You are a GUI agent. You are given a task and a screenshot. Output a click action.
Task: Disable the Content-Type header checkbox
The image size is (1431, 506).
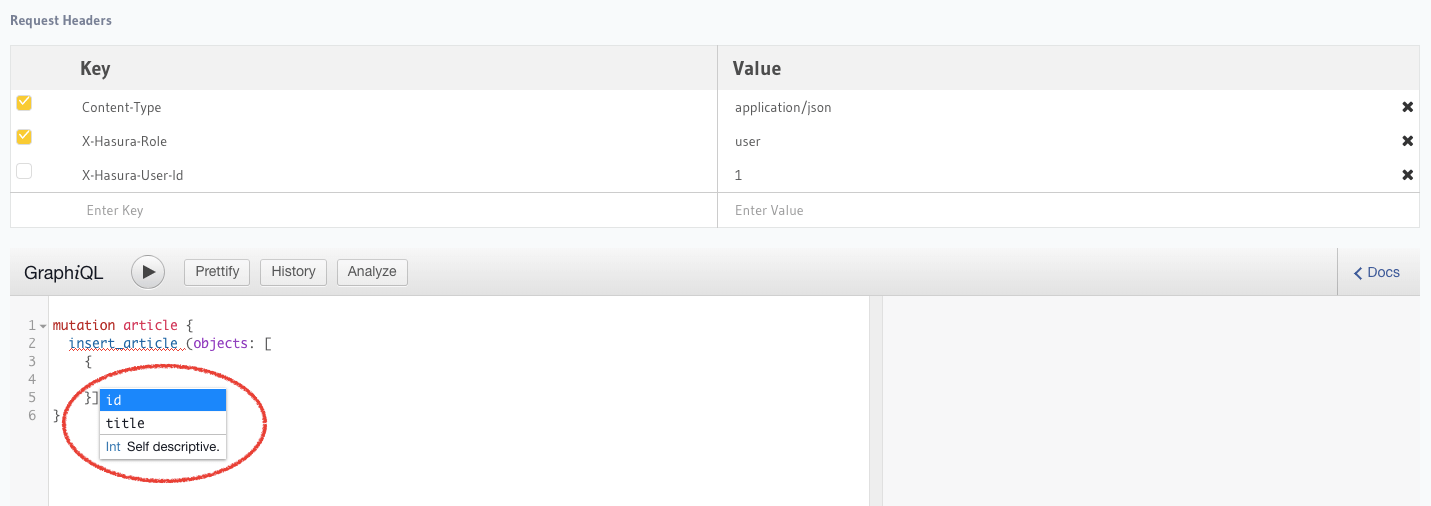pos(24,103)
